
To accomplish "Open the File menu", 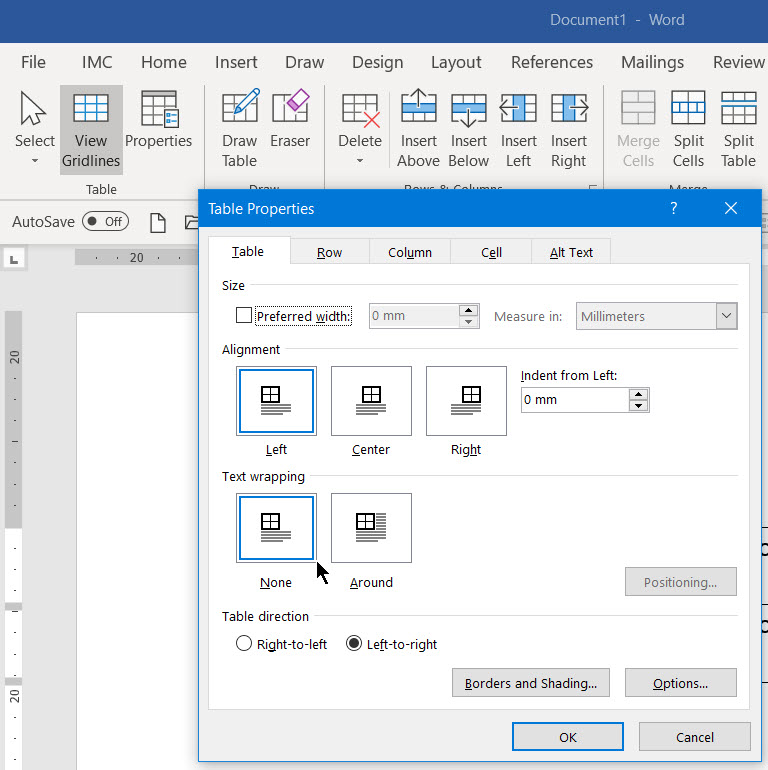I will click(x=33, y=62).
